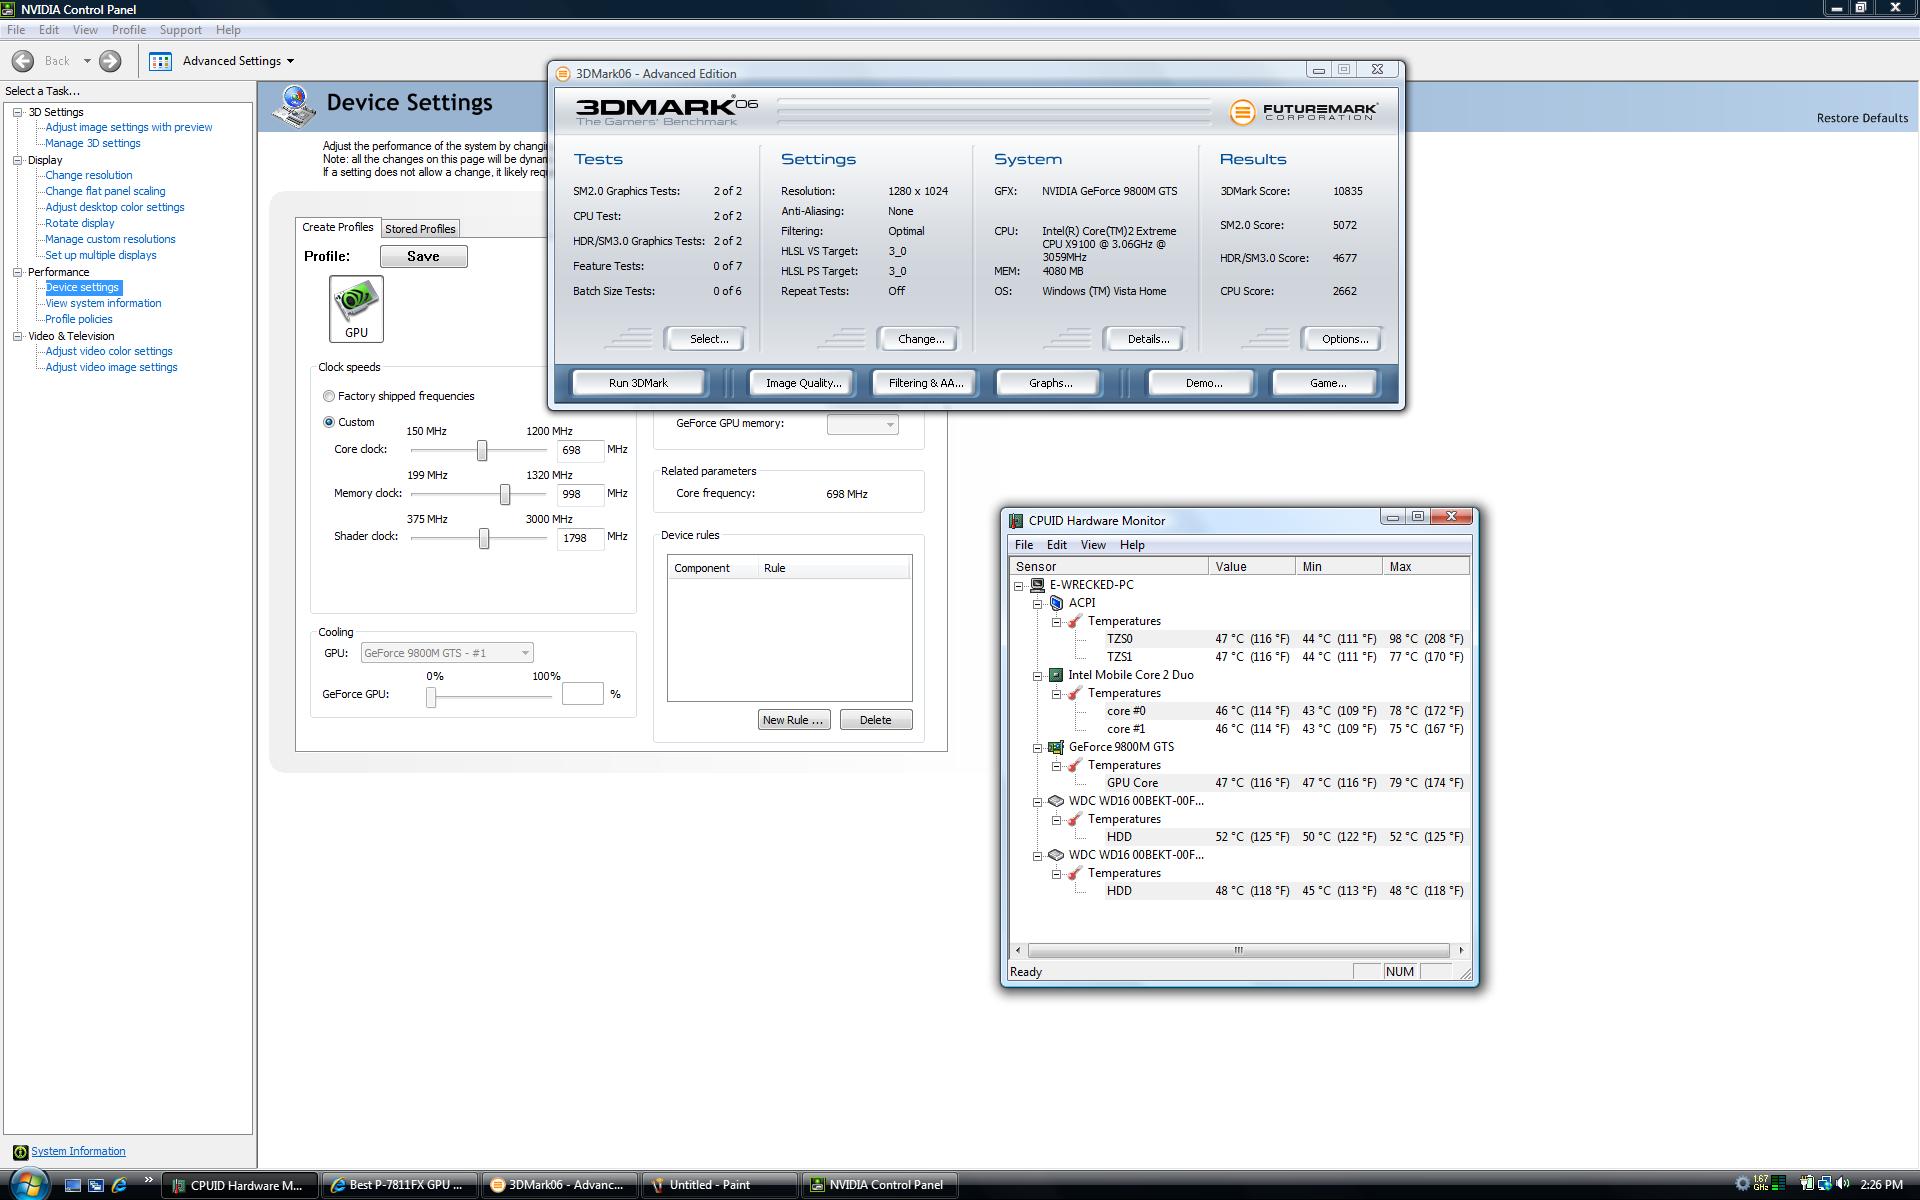The width and height of the screenshot is (1920, 1200).
Task: Click the System Information icon at bottom left
Action: click(x=20, y=1152)
